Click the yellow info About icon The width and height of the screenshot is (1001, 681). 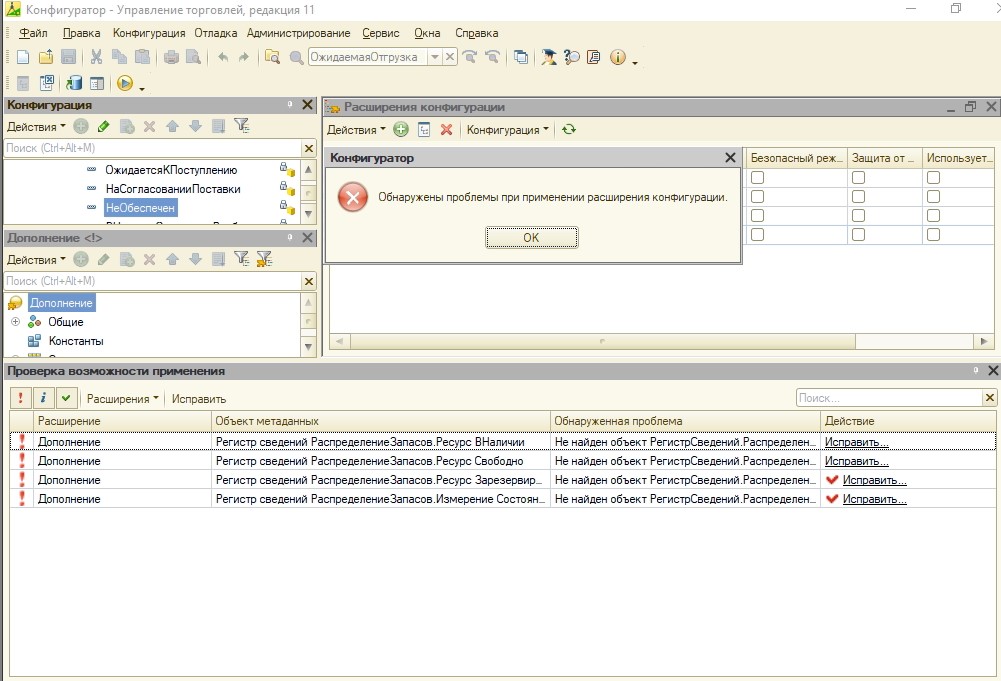pyautogui.click(x=617, y=57)
